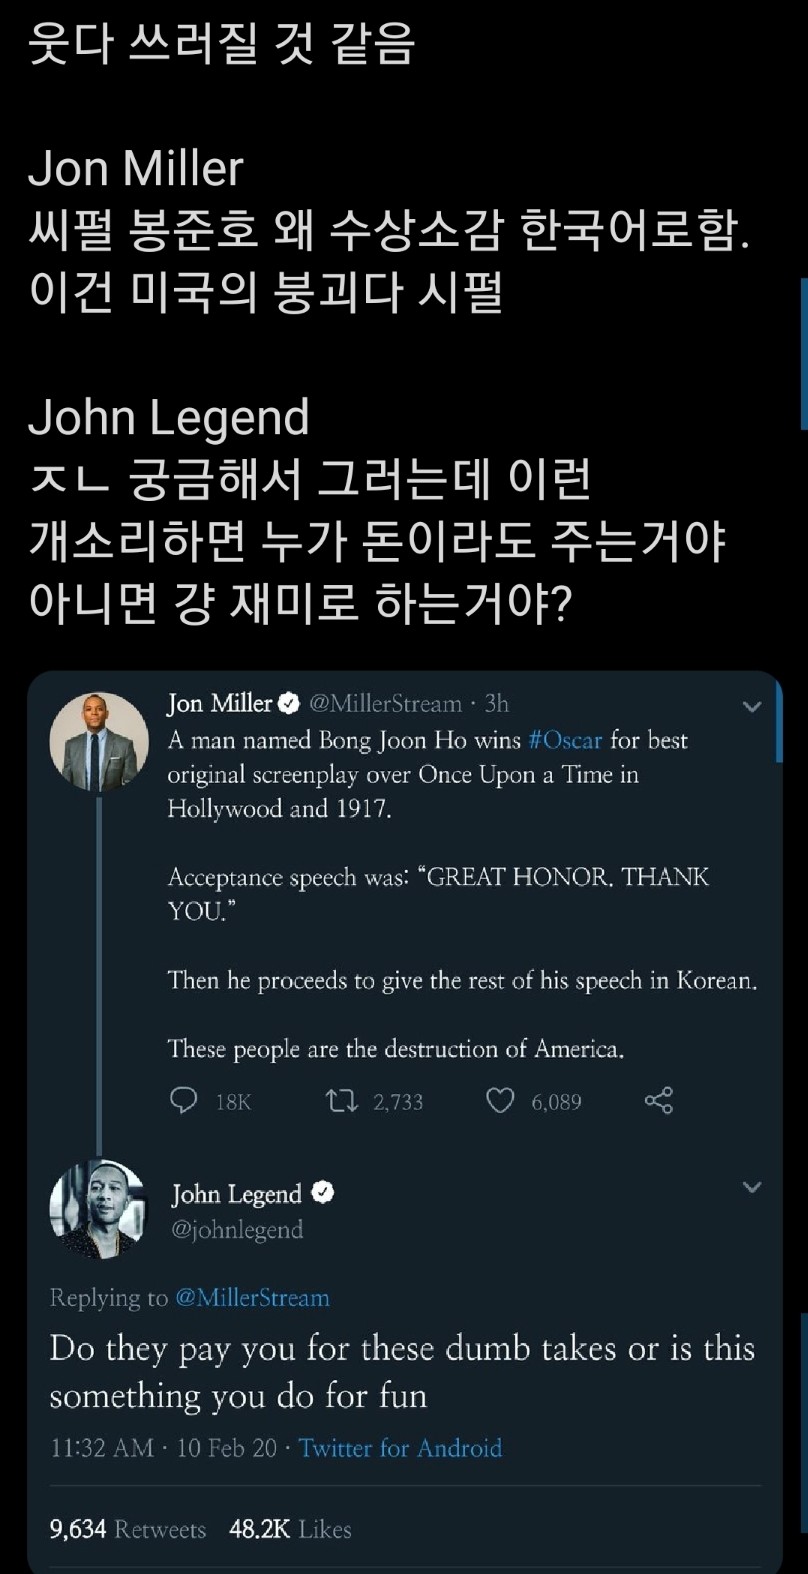Open Jon Miller's profile picture
The height and width of the screenshot is (1574, 808).
click(99, 741)
